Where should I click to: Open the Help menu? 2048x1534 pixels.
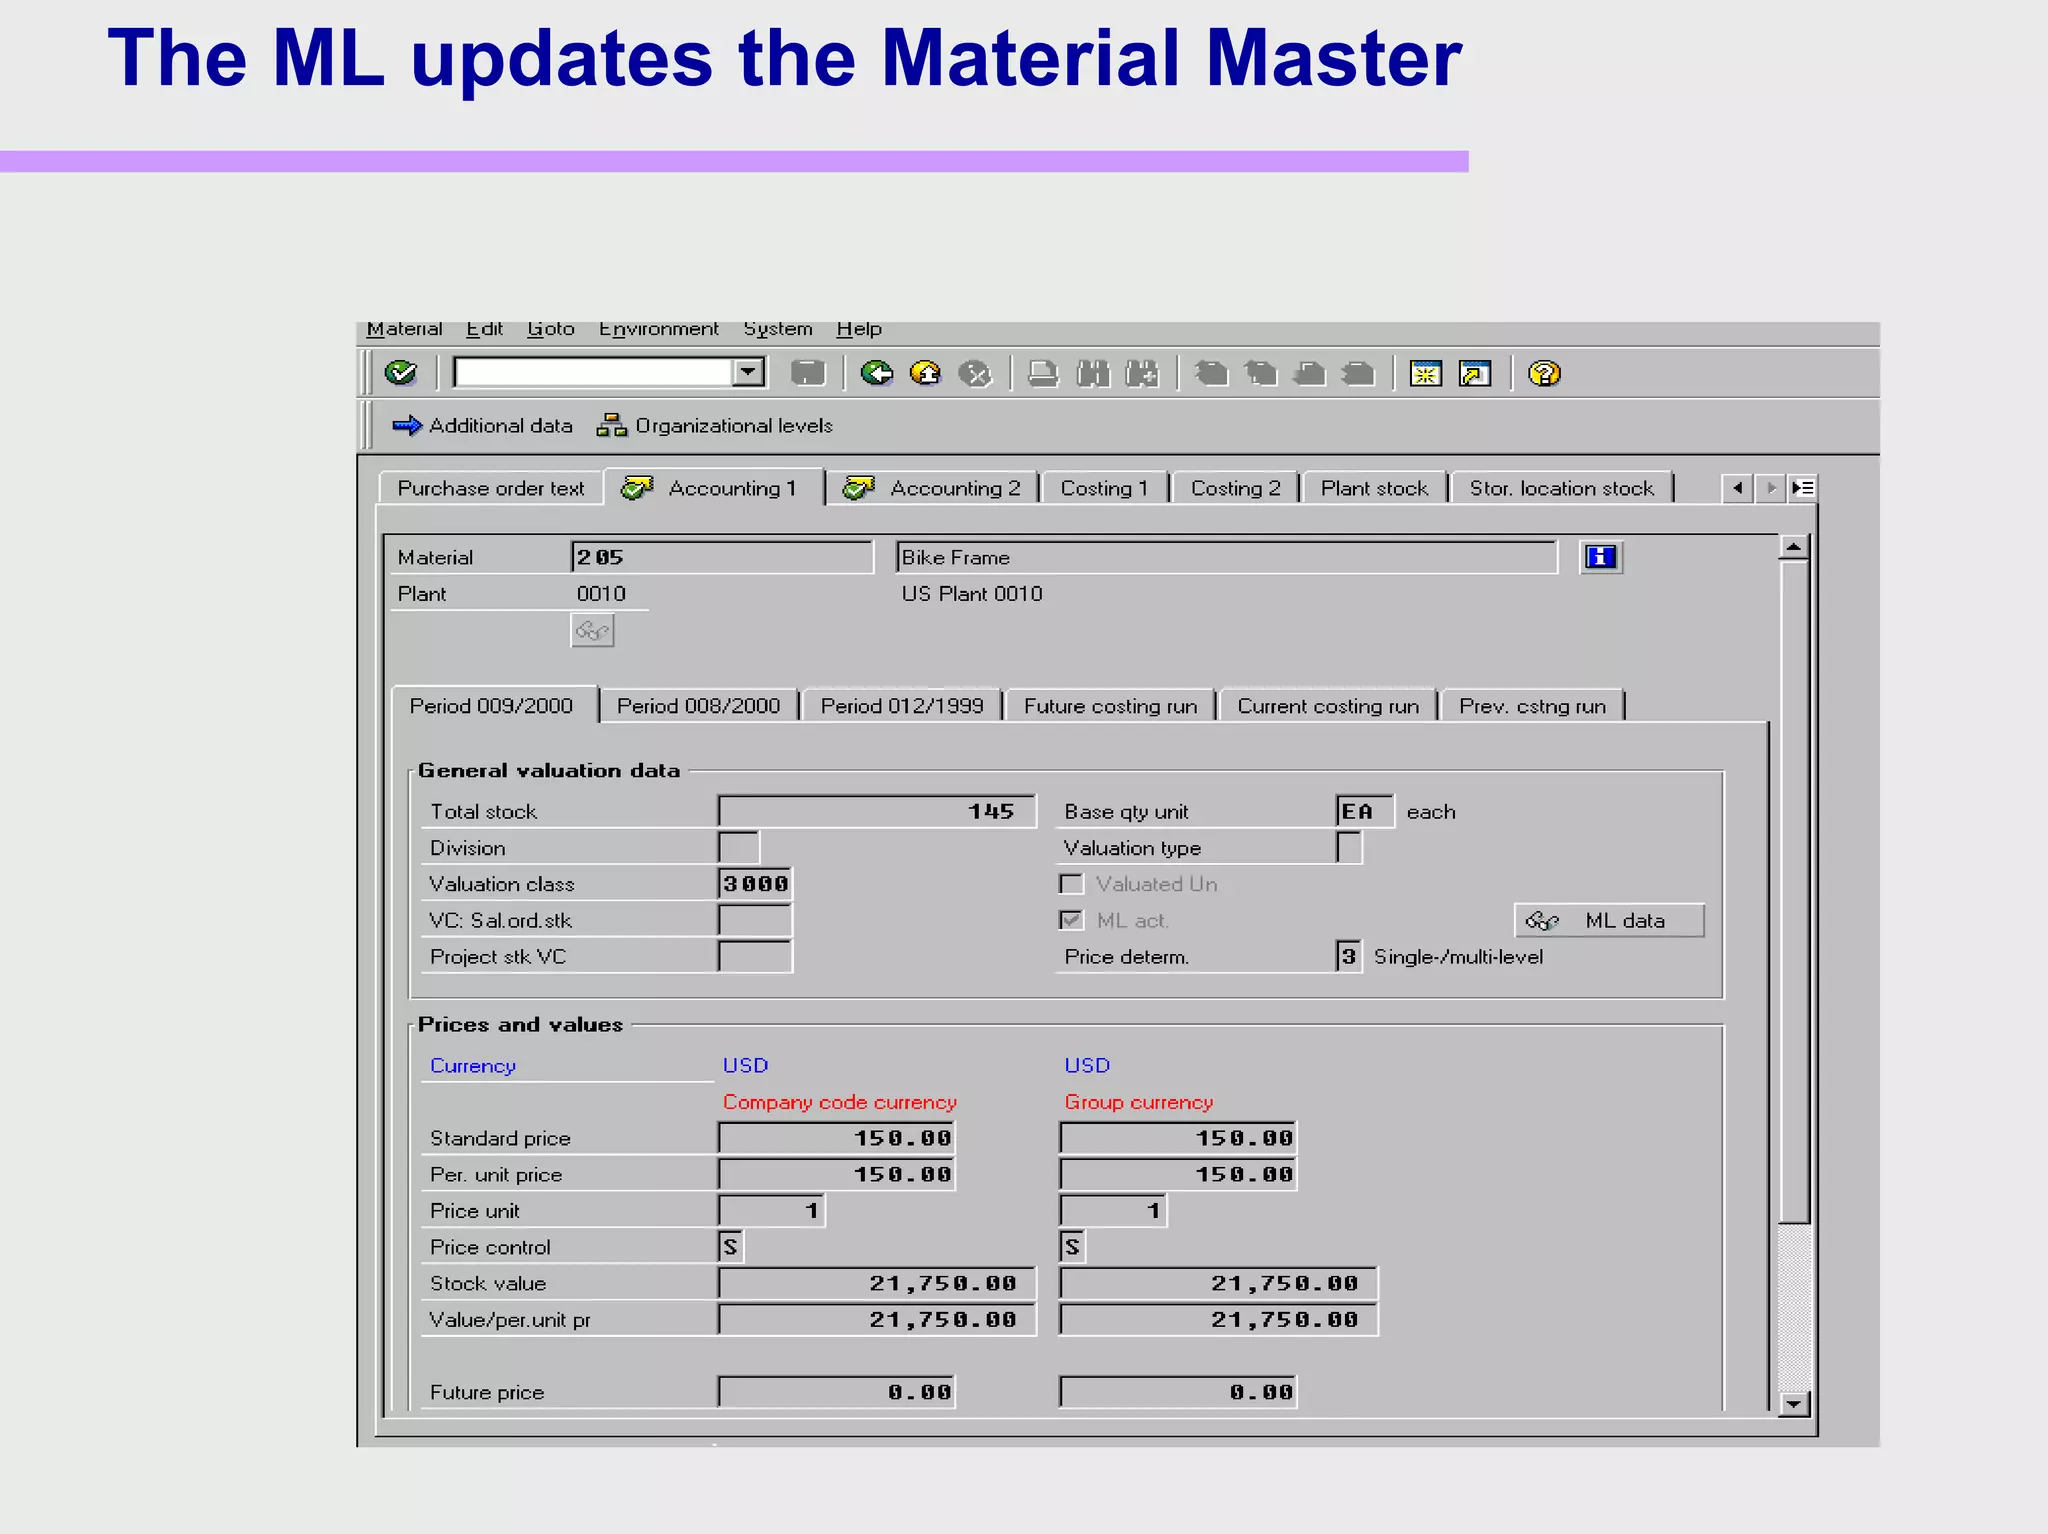tap(859, 329)
